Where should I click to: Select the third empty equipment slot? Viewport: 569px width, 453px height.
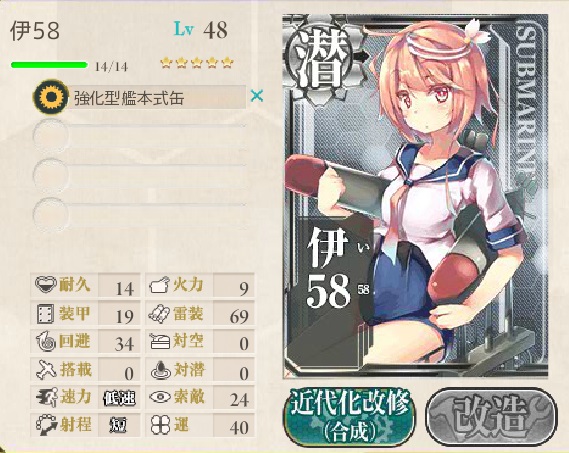pyautogui.click(x=140, y=175)
